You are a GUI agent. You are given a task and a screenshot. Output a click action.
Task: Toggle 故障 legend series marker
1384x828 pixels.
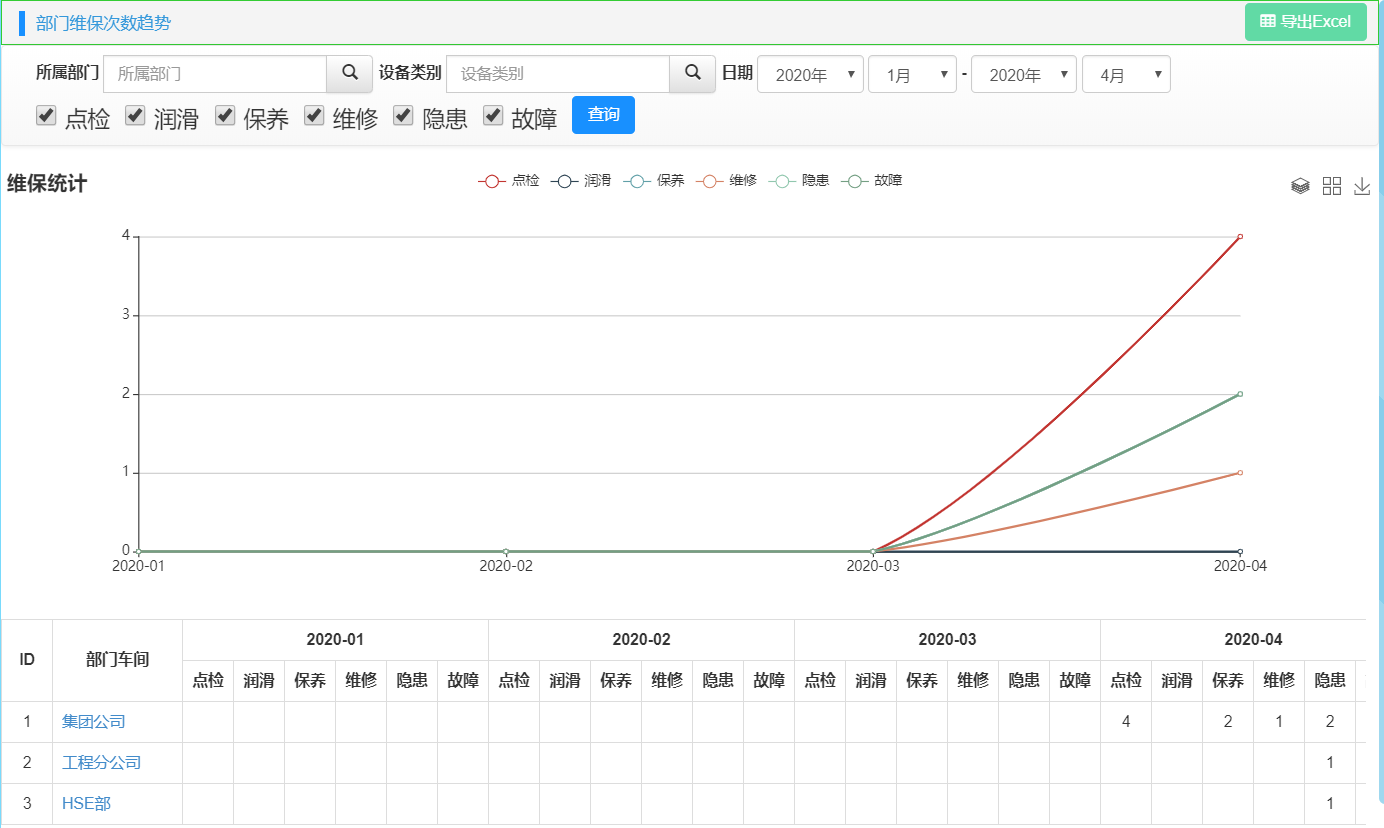[x=853, y=181]
